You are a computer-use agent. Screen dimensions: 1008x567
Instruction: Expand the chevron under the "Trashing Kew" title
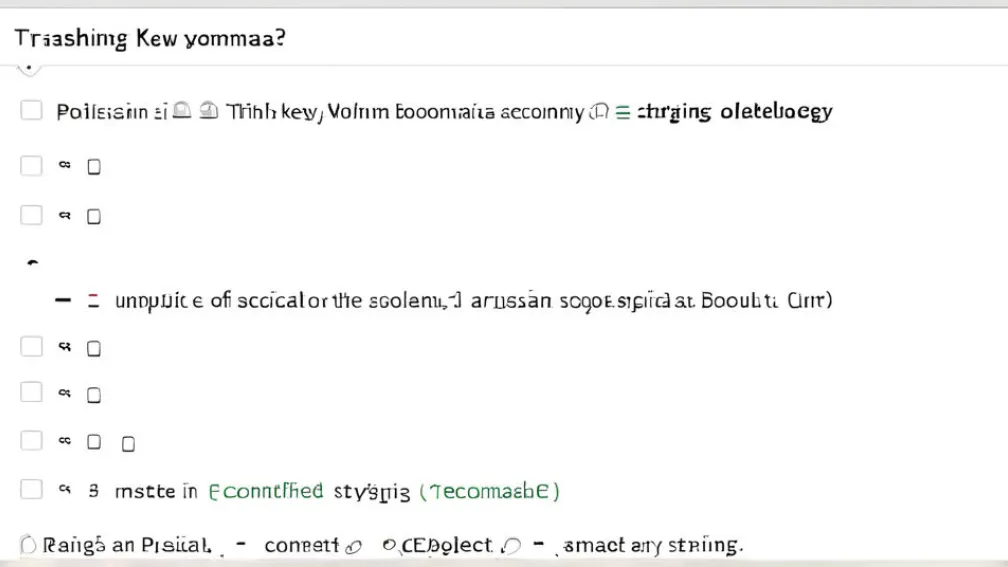[29, 69]
